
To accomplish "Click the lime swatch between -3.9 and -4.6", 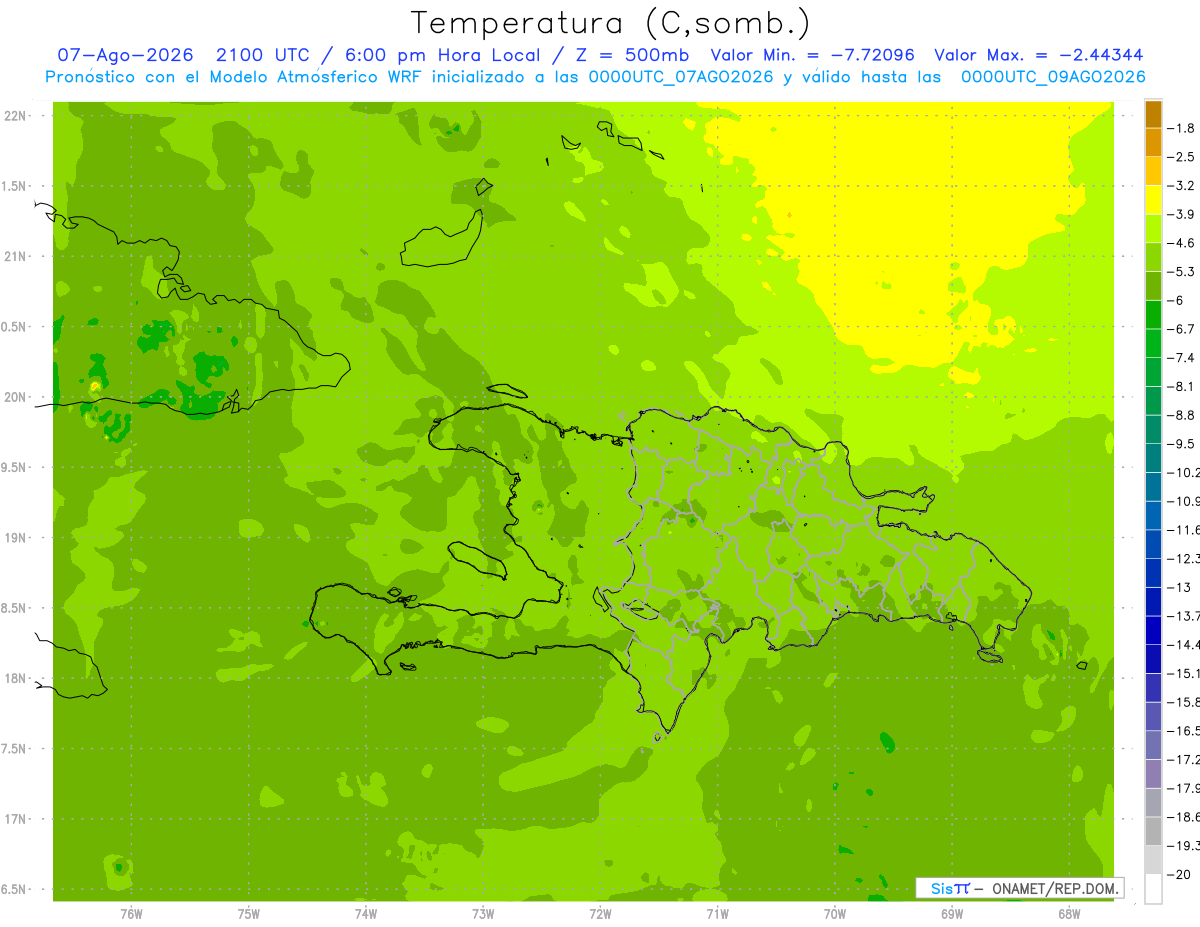I will (x=1153, y=228).
